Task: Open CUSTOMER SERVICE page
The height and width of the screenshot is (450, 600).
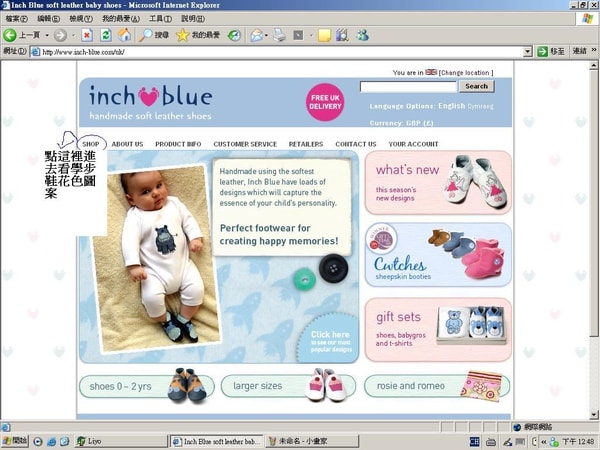Action: pos(245,144)
